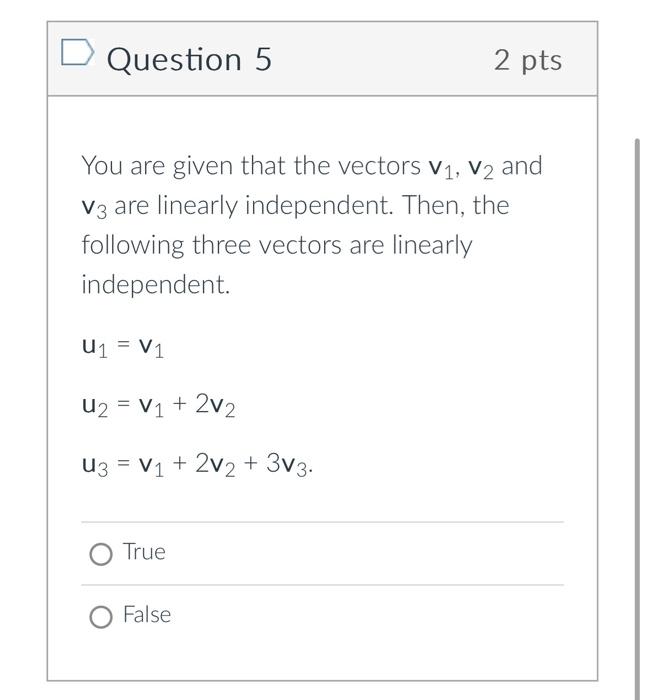Click the bold v3 starting the second line

click(94, 208)
